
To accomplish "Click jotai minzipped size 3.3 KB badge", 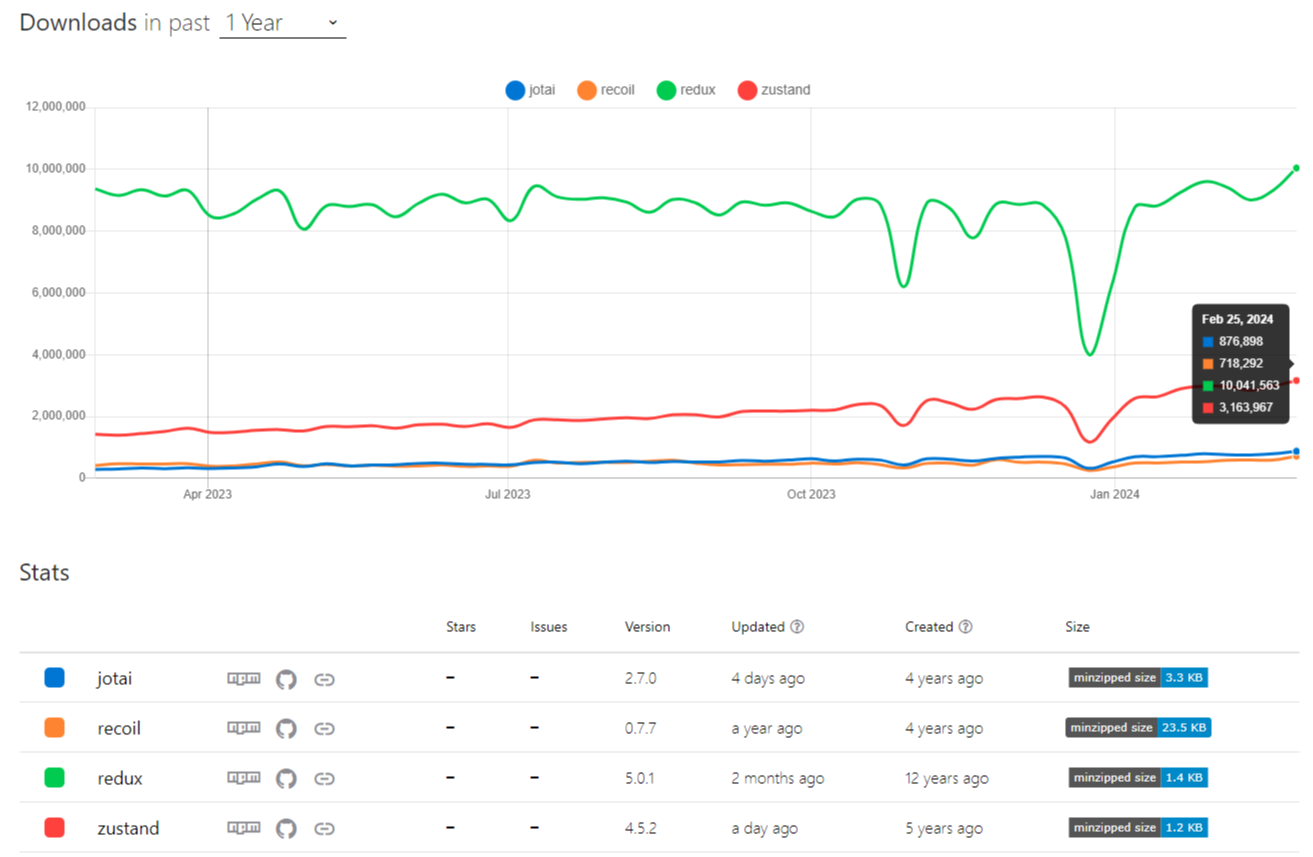I will [x=1138, y=678].
